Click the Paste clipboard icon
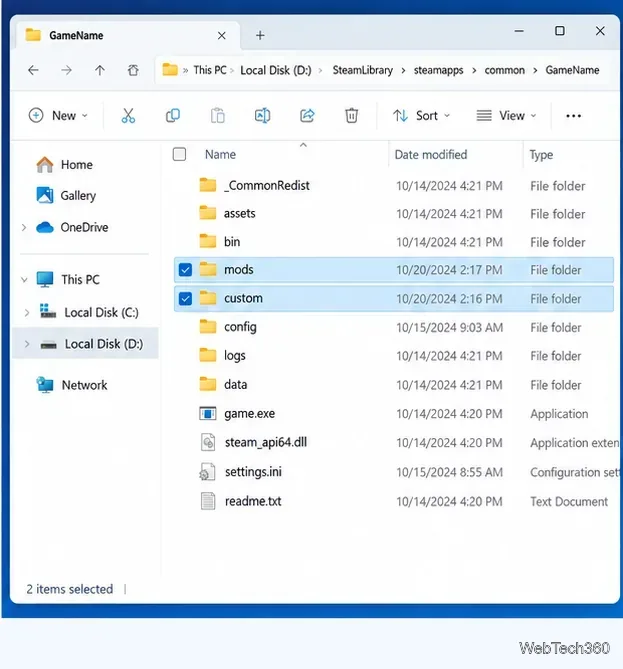The height and width of the screenshot is (669, 623). point(218,116)
